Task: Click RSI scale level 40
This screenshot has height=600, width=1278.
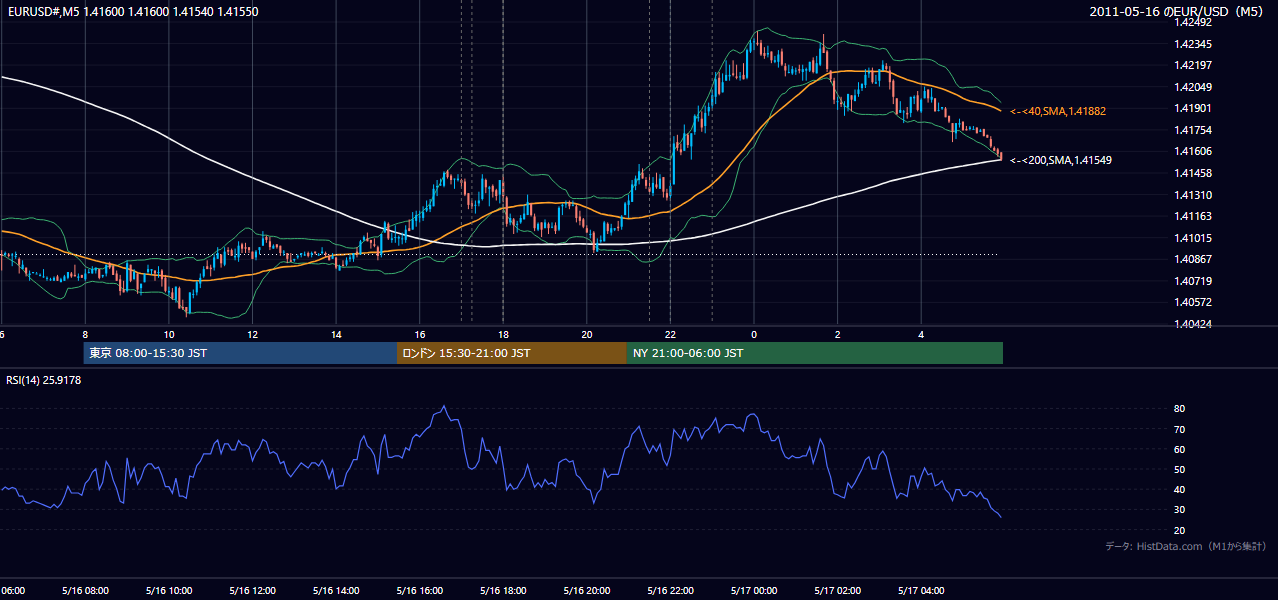Action: (1180, 490)
